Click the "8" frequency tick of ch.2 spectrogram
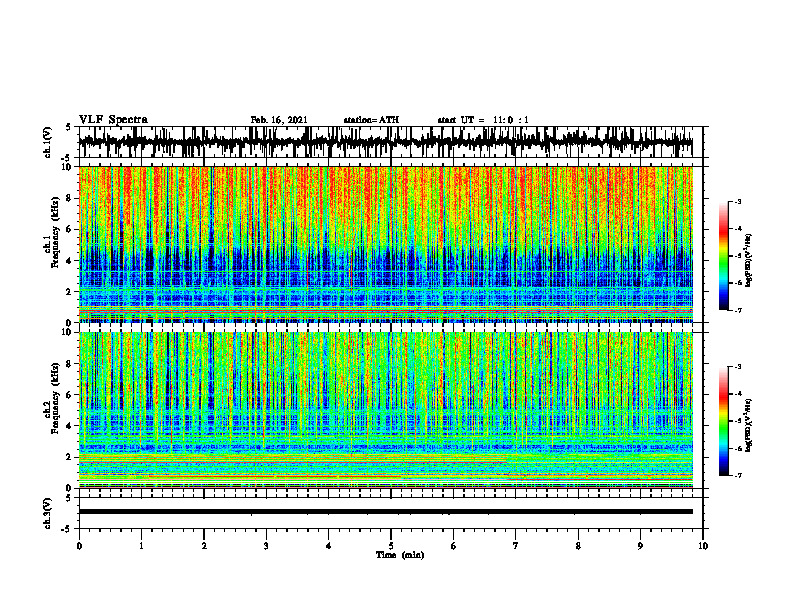 [71, 364]
